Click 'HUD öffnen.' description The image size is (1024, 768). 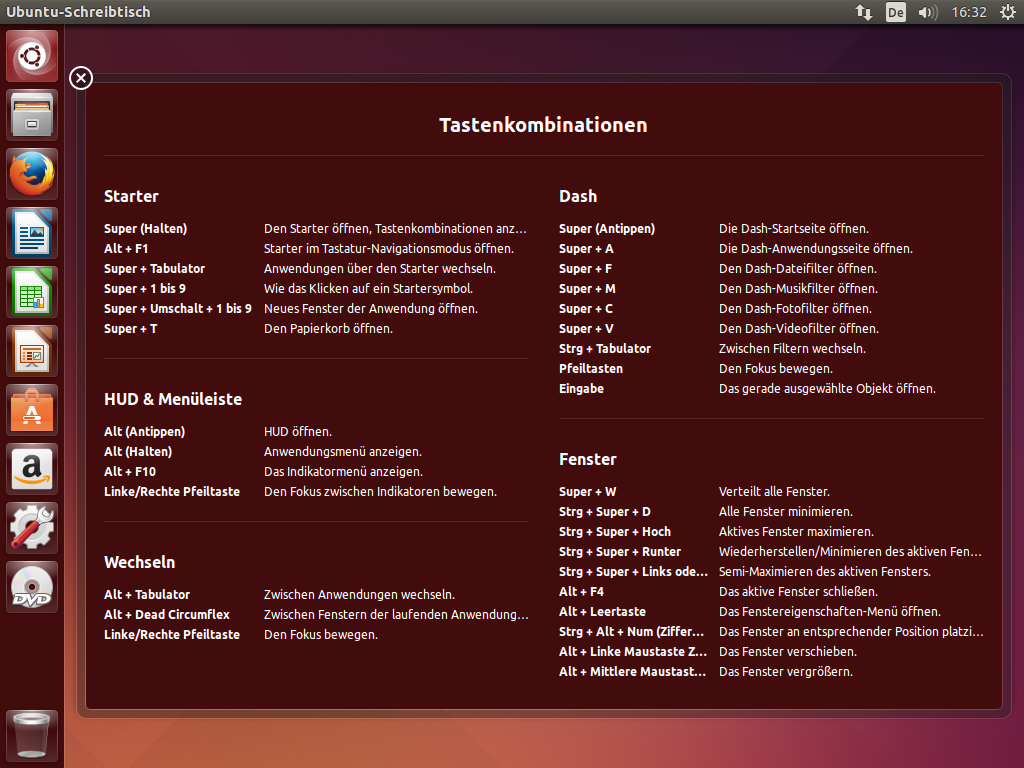(x=298, y=432)
